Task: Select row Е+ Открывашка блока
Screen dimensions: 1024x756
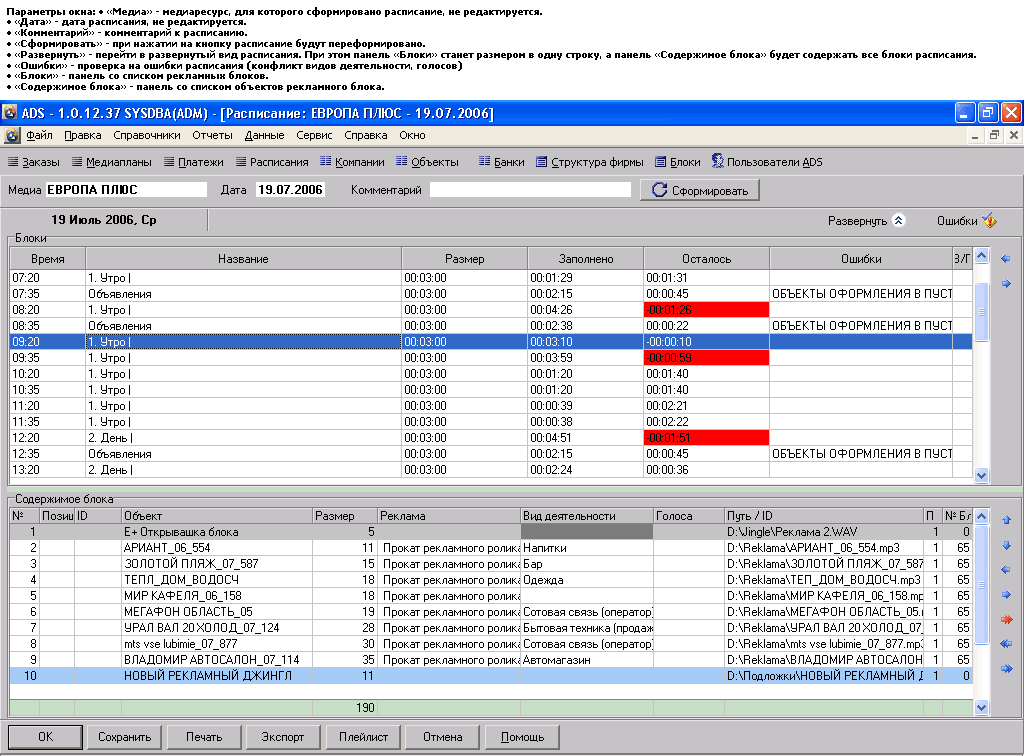Action: tap(491, 532)
